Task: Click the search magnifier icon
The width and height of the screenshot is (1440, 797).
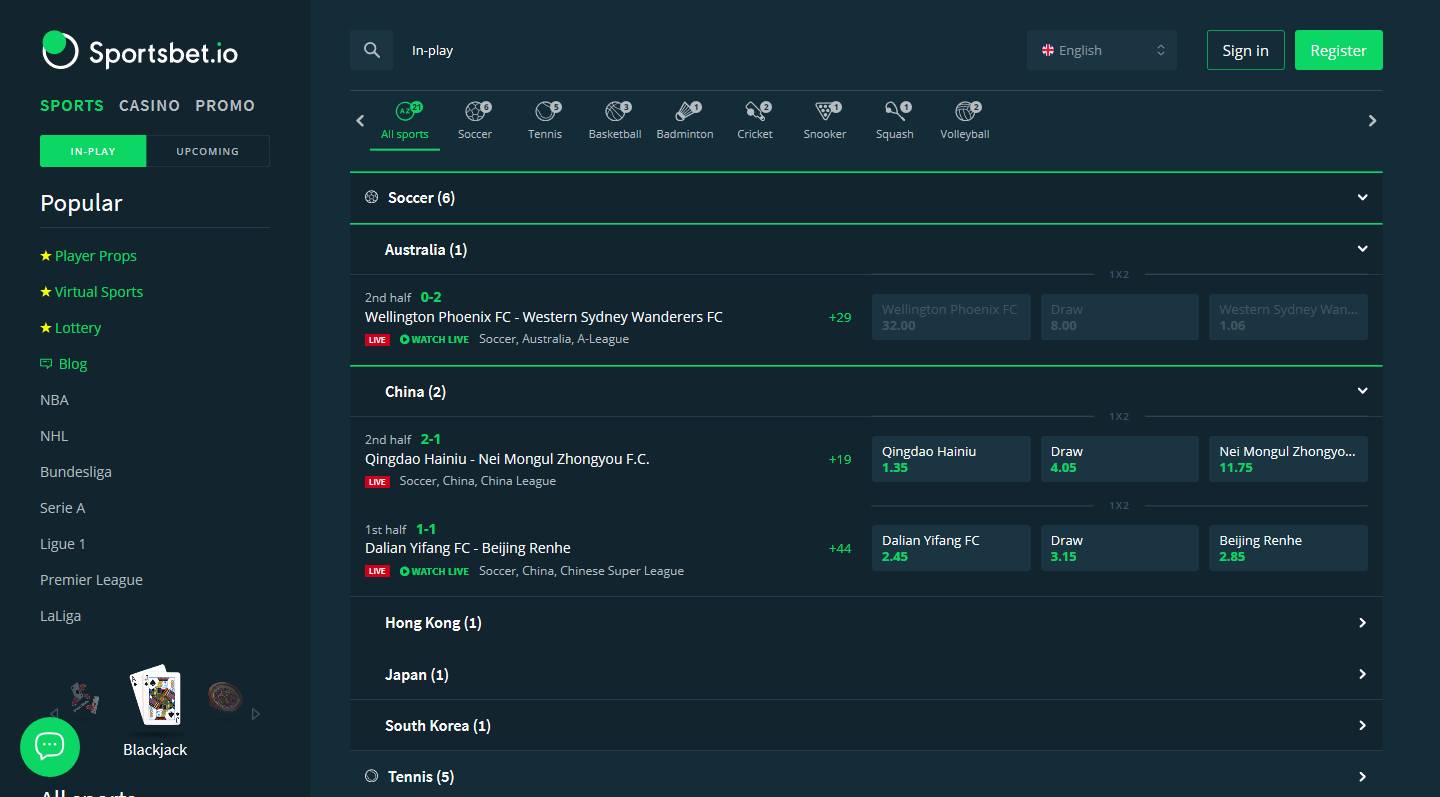Action: [372, 50]
